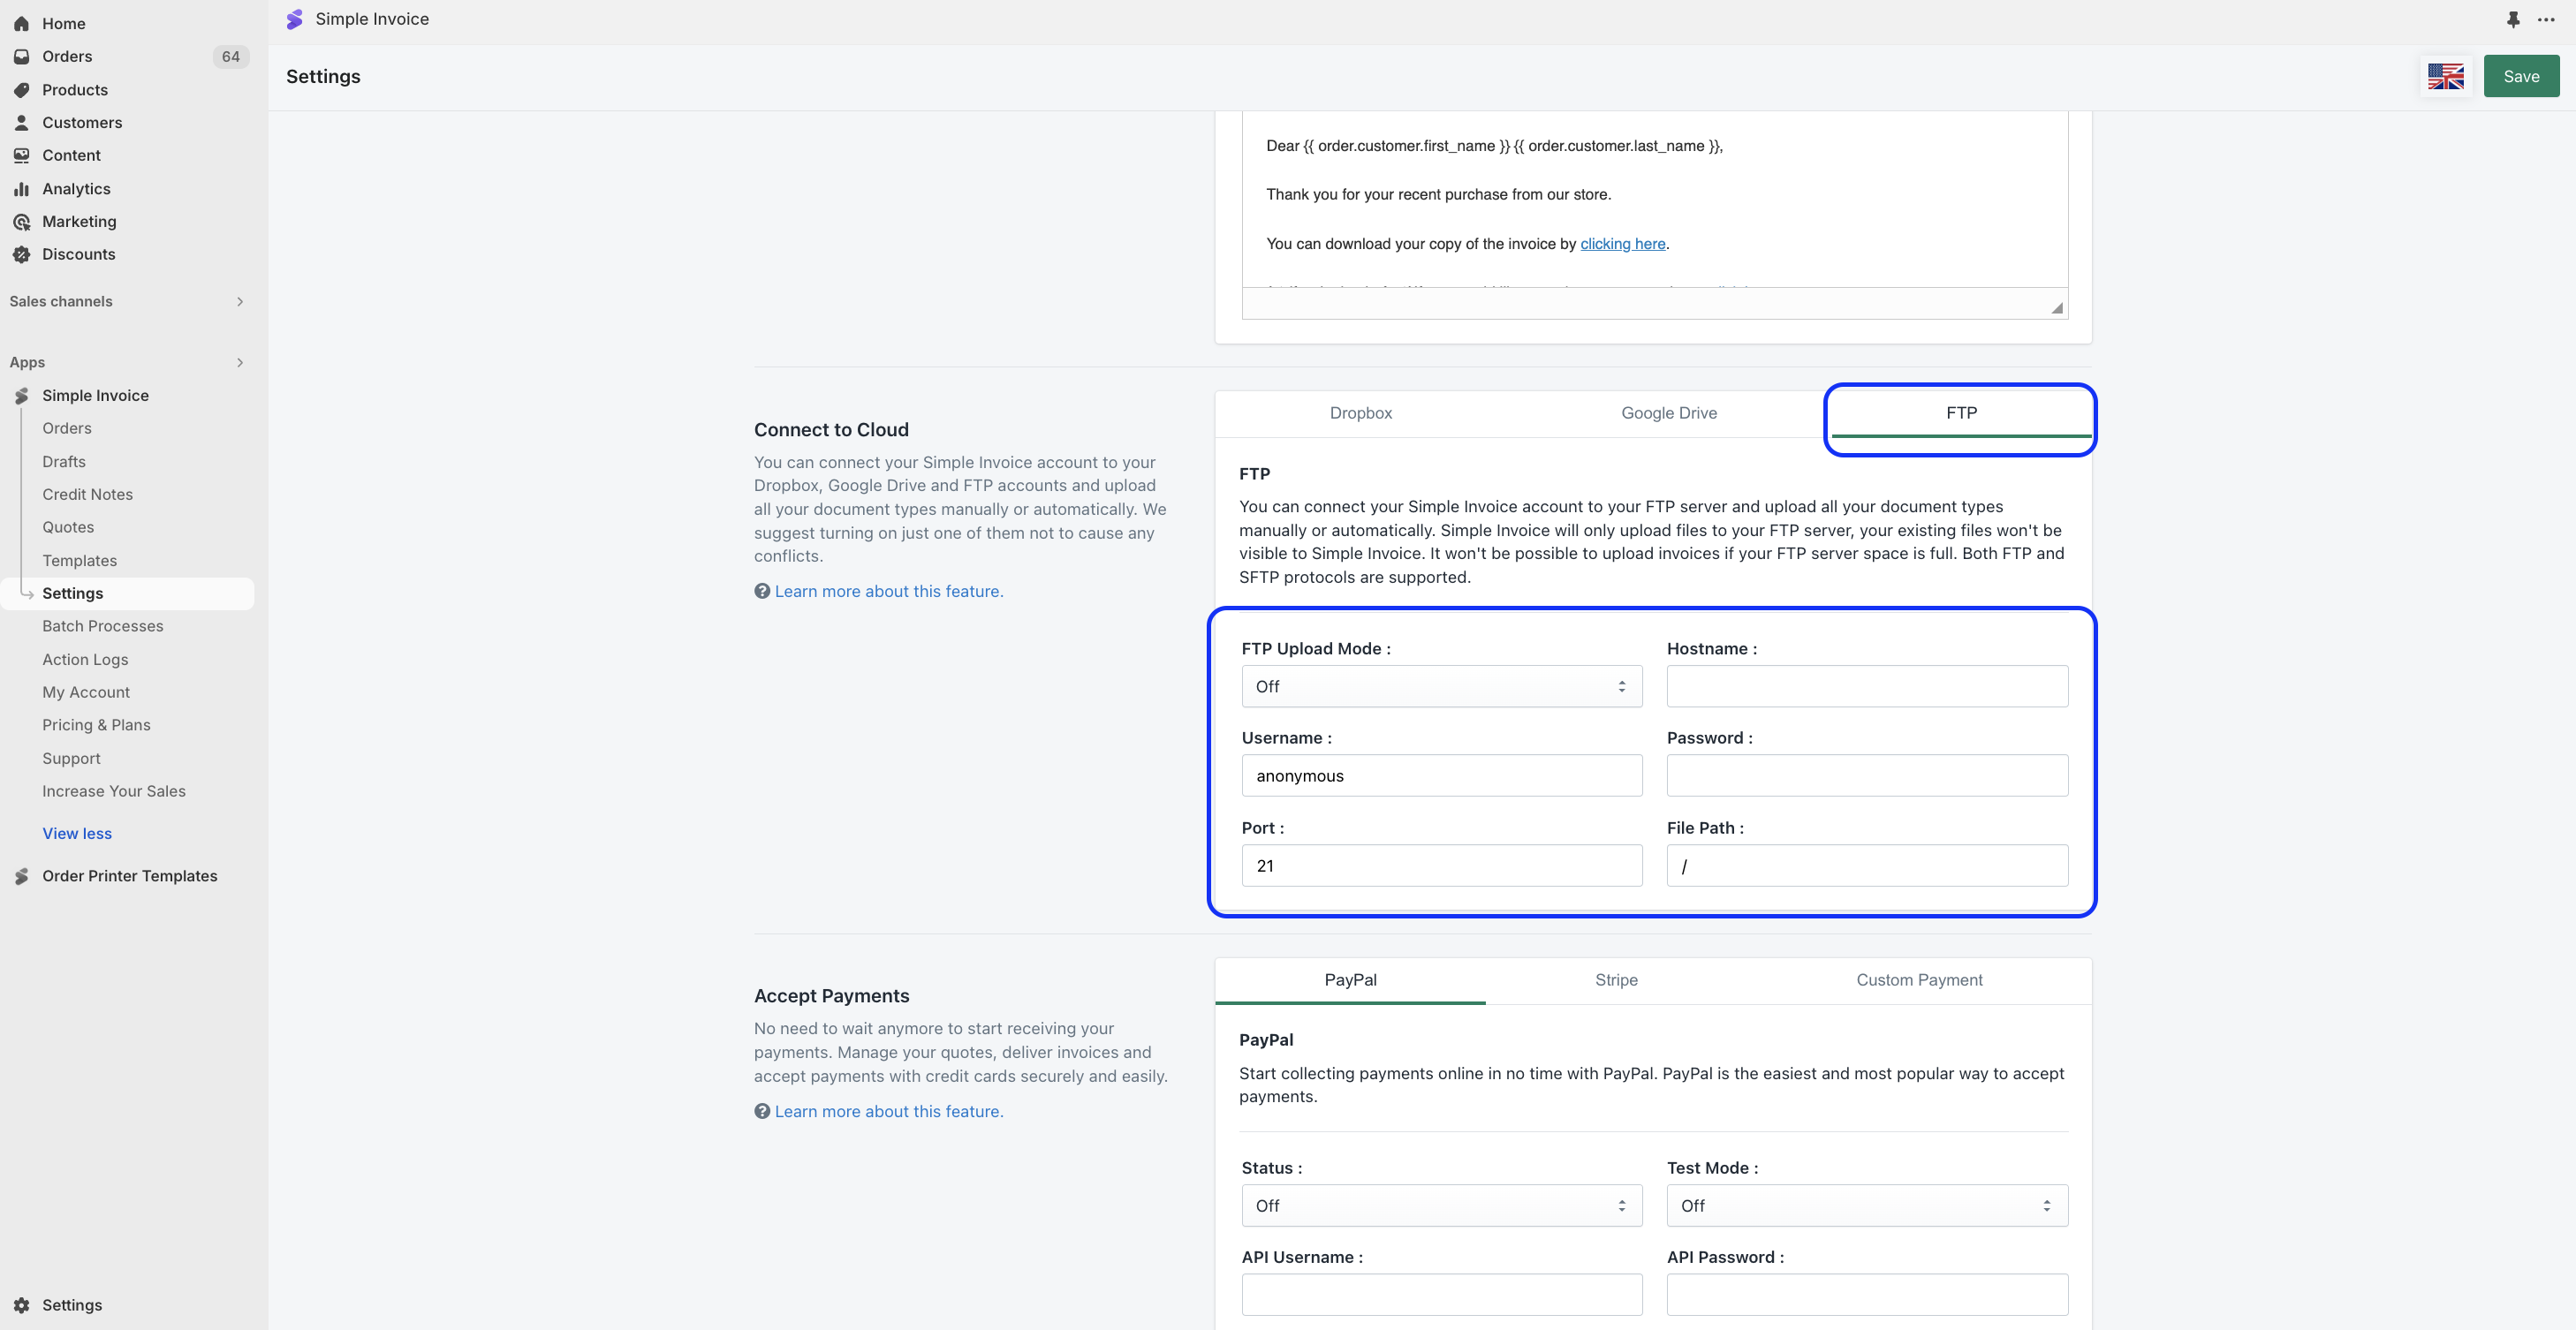Clear the Username field showing anonymous
The width and height of the screenshot is (2576, 1330).
coord(1441,775)
